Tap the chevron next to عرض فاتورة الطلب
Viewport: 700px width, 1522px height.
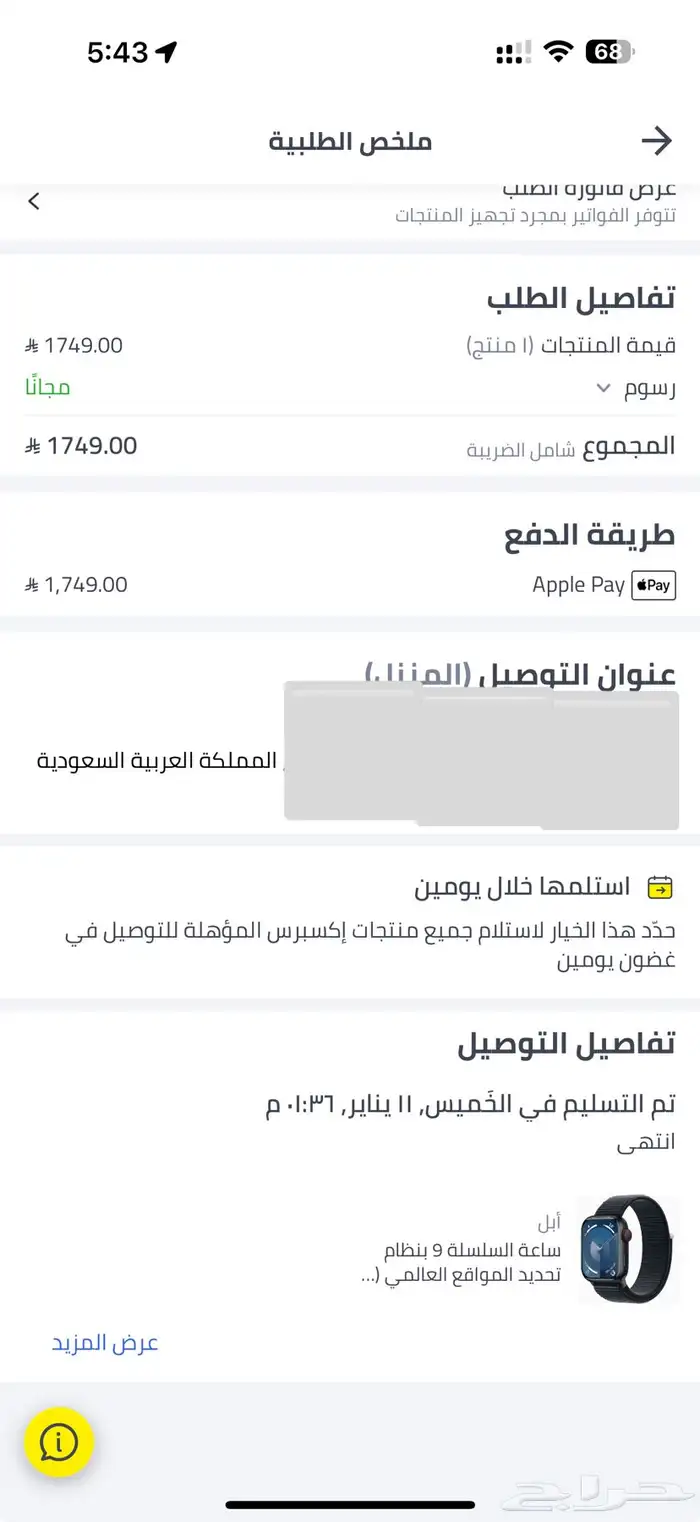tap(33, 200)
